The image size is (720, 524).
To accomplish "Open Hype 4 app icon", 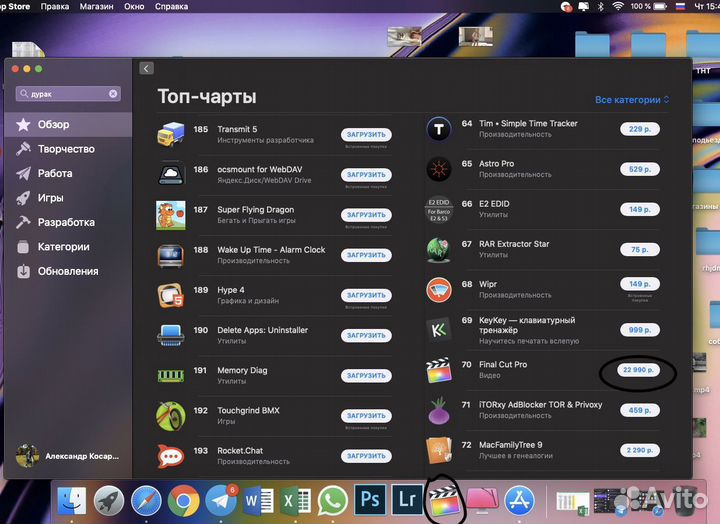I will (x=171, y=295).
